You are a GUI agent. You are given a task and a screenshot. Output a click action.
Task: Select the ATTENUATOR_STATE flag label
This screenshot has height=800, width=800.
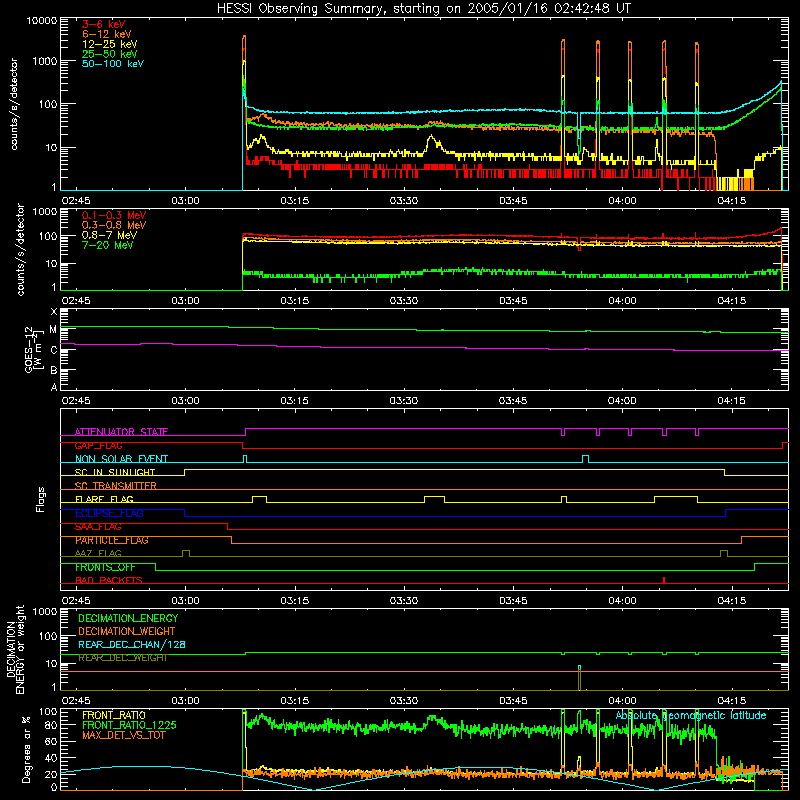click(121, 432)
